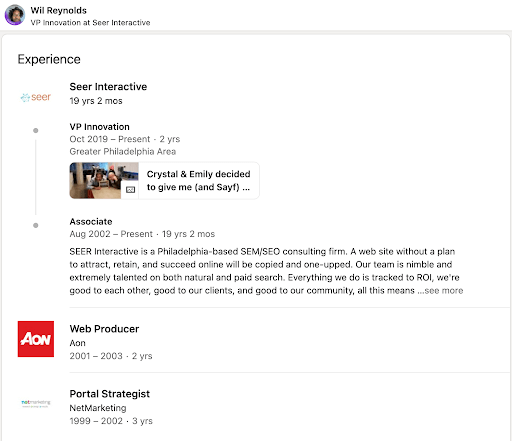Open the Seer Interactive company title
The height and width of the screenshot is (441, 512).
(x=108, y=87)
